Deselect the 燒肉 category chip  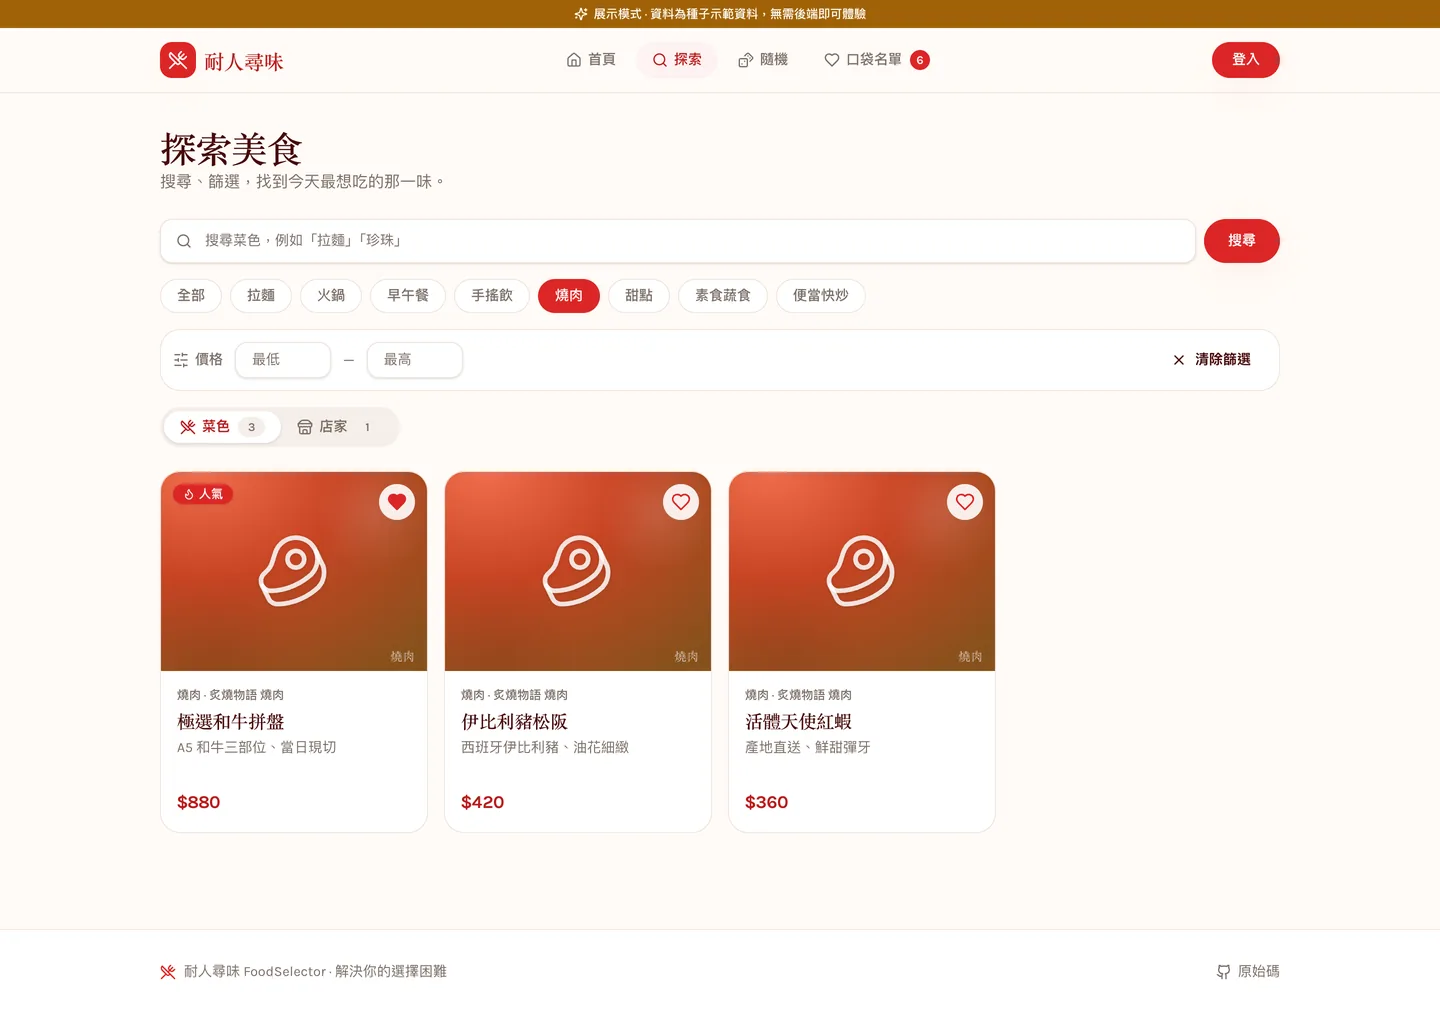pos(569,296)
